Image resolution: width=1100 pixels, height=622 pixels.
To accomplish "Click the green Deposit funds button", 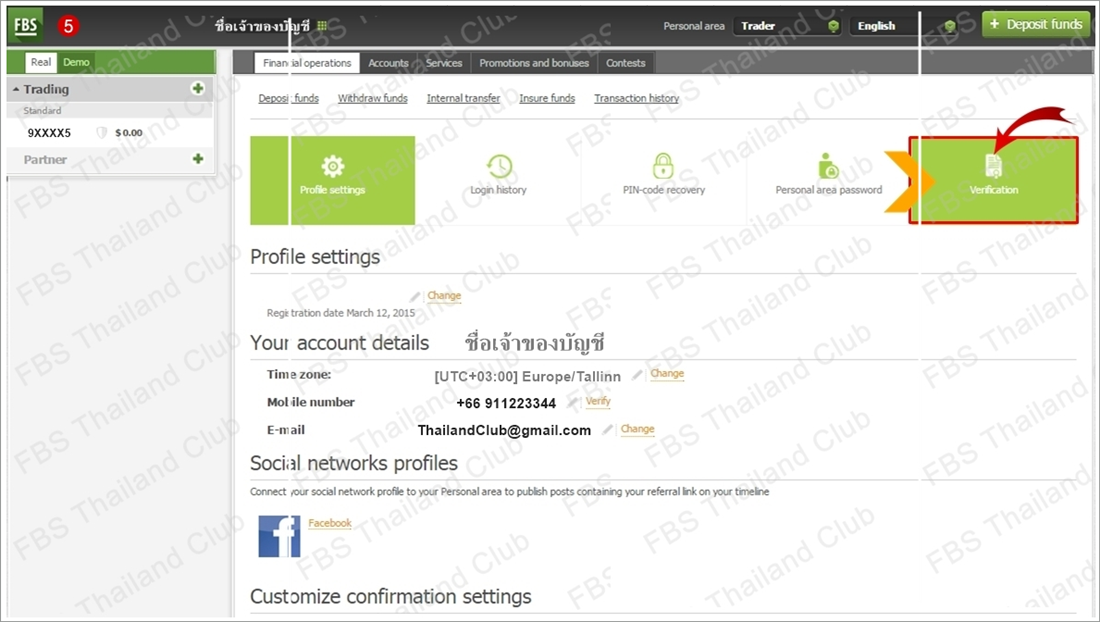I will pyautogui.click(x=1036, y=25).
